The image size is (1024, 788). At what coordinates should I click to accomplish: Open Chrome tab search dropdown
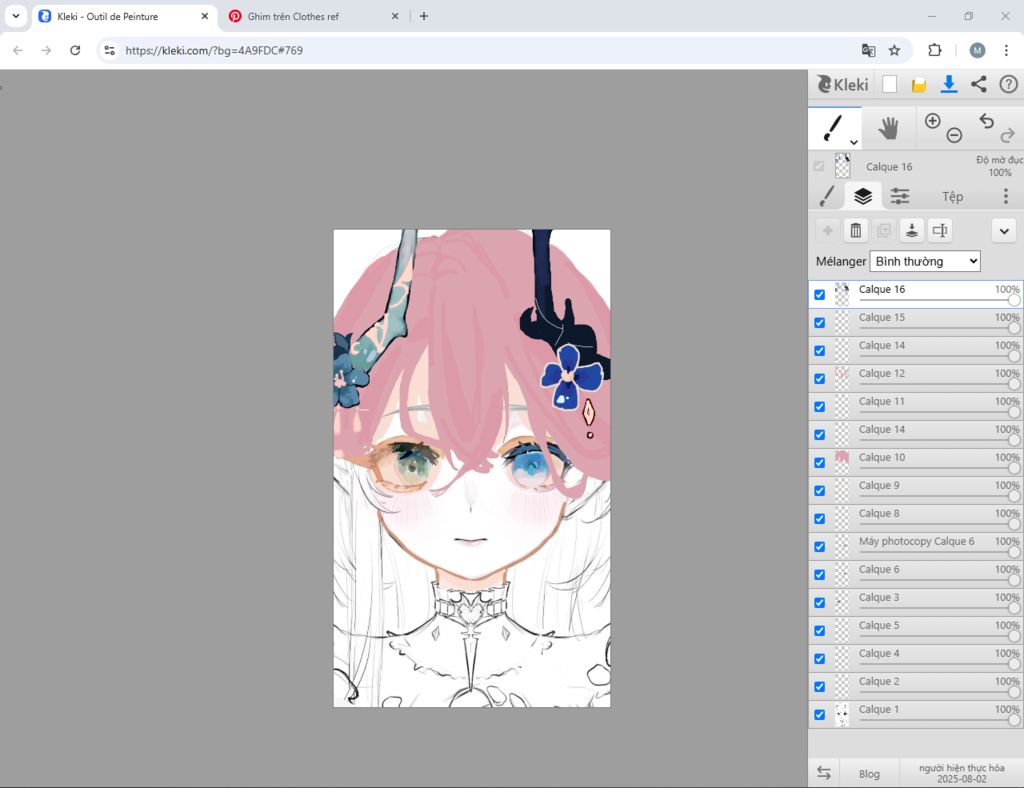tap(16, 16)
